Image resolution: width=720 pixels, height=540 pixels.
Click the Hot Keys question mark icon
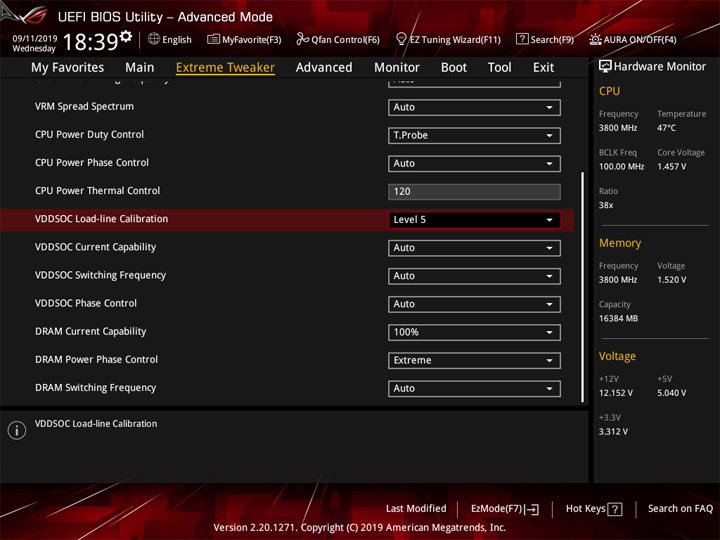click(615, 509)
